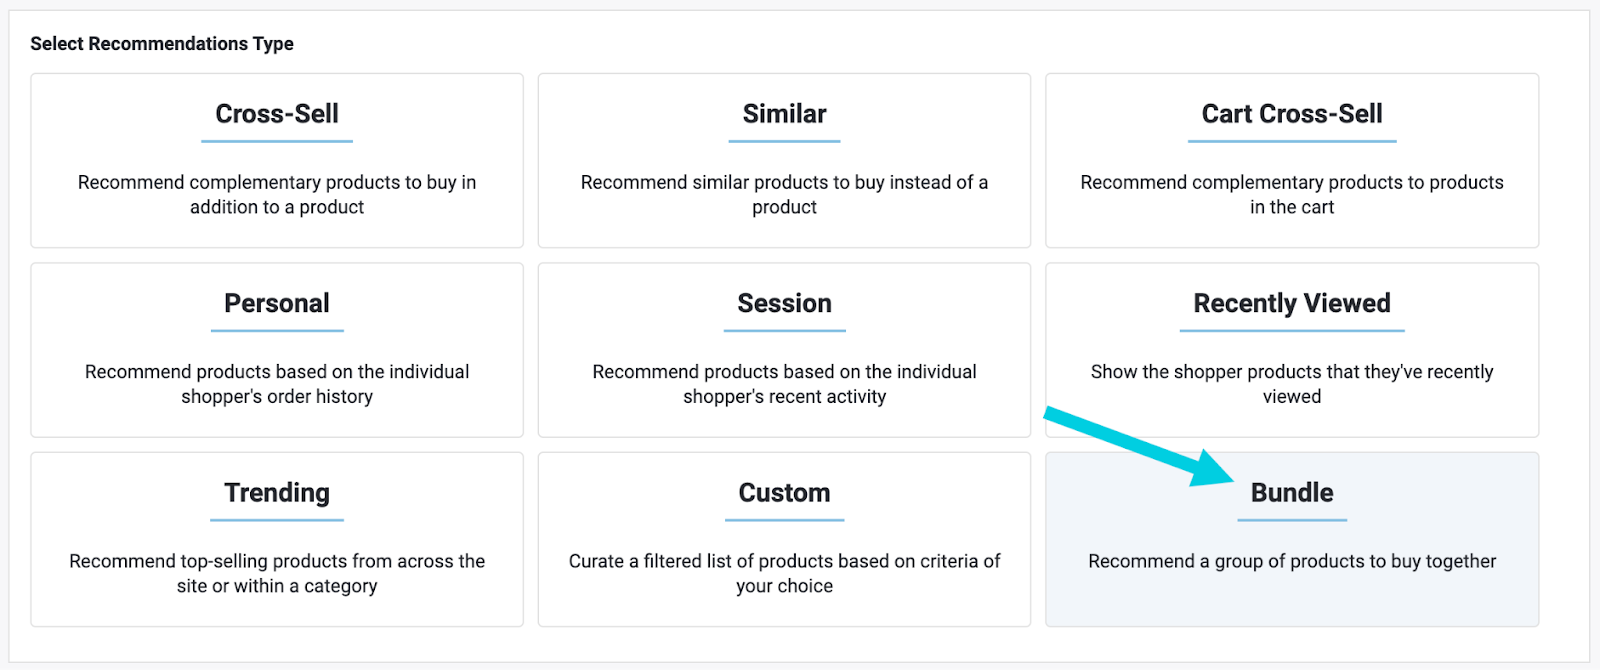Click description about shopper's recent activity
1600x670 pixels.
click(784, 384)
